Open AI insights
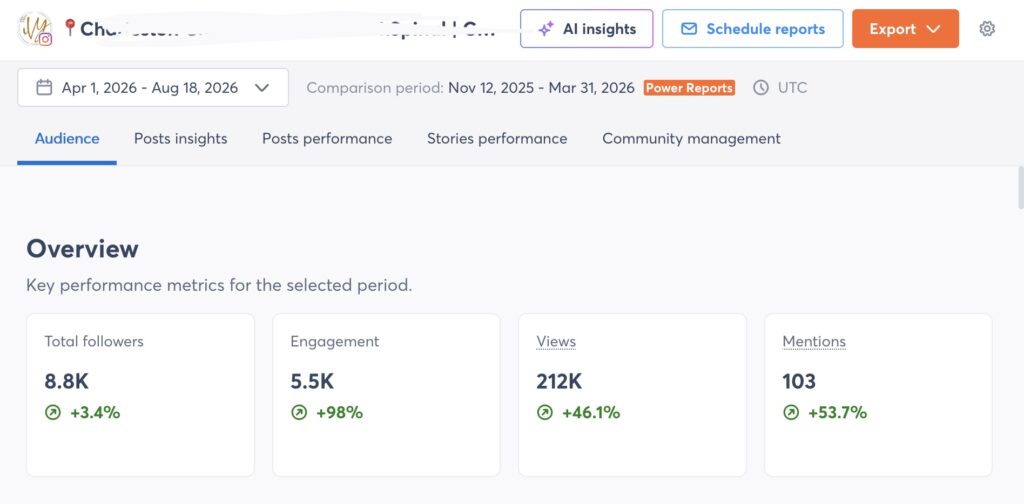The height and width of the screenshot is (504, 1024). click(x=586, y=29)
